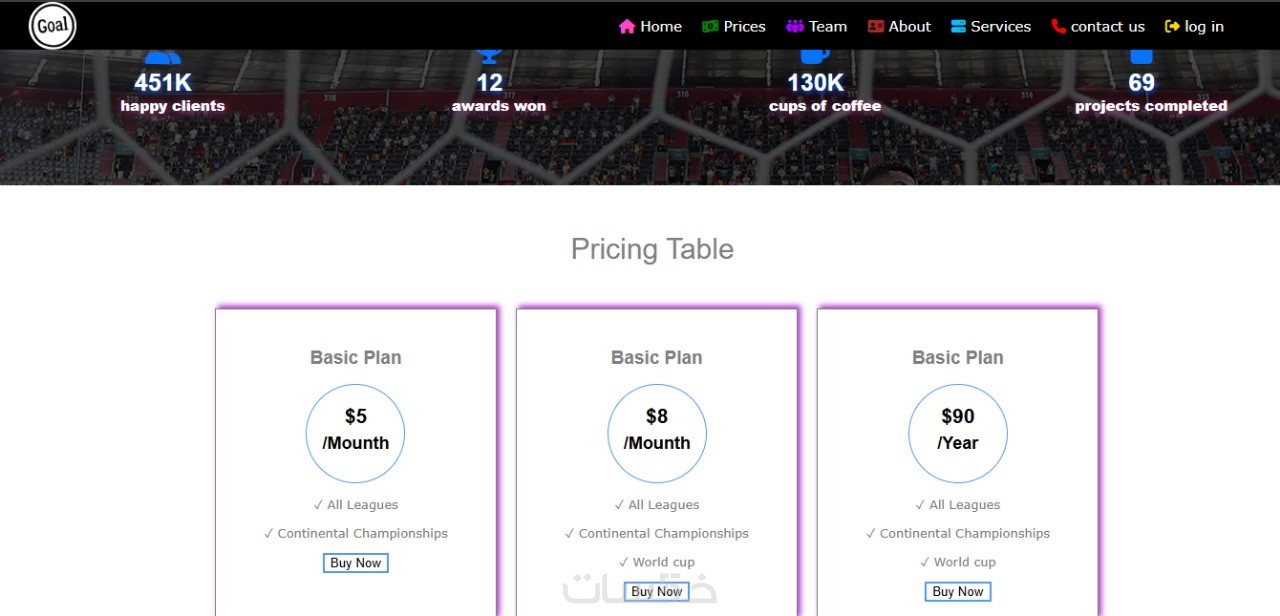Select the purple Team people icon
This screenshot has height=616, width=1280.
click(x=795, y=27)
